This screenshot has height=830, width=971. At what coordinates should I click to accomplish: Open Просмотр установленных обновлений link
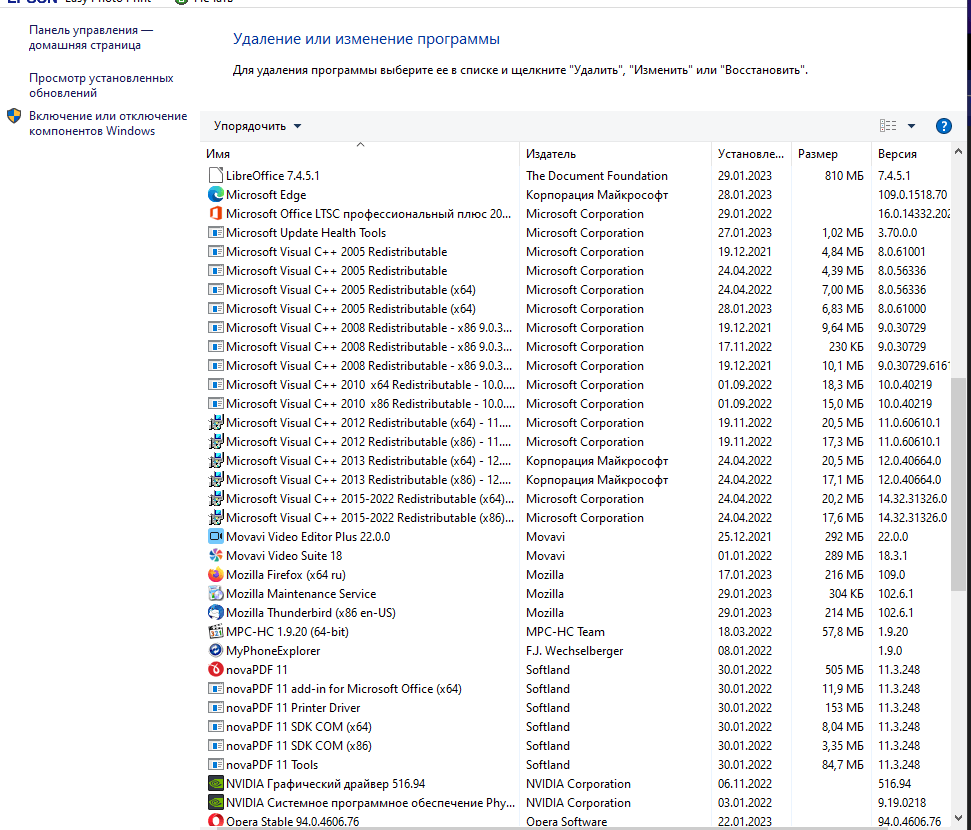point(101,85)
